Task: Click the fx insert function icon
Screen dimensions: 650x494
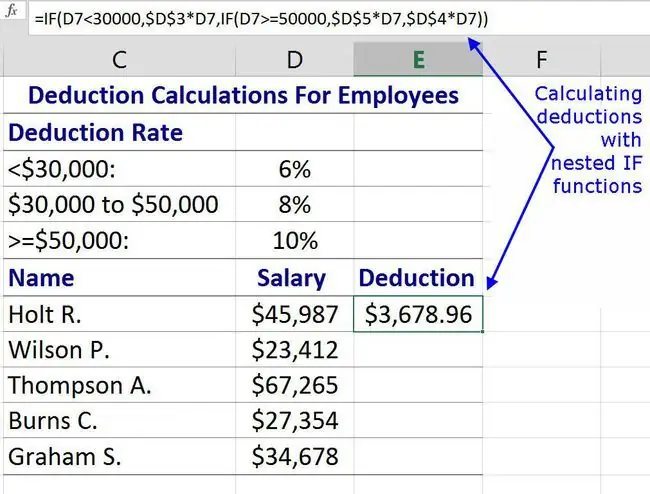Action: tap(12, 10)
